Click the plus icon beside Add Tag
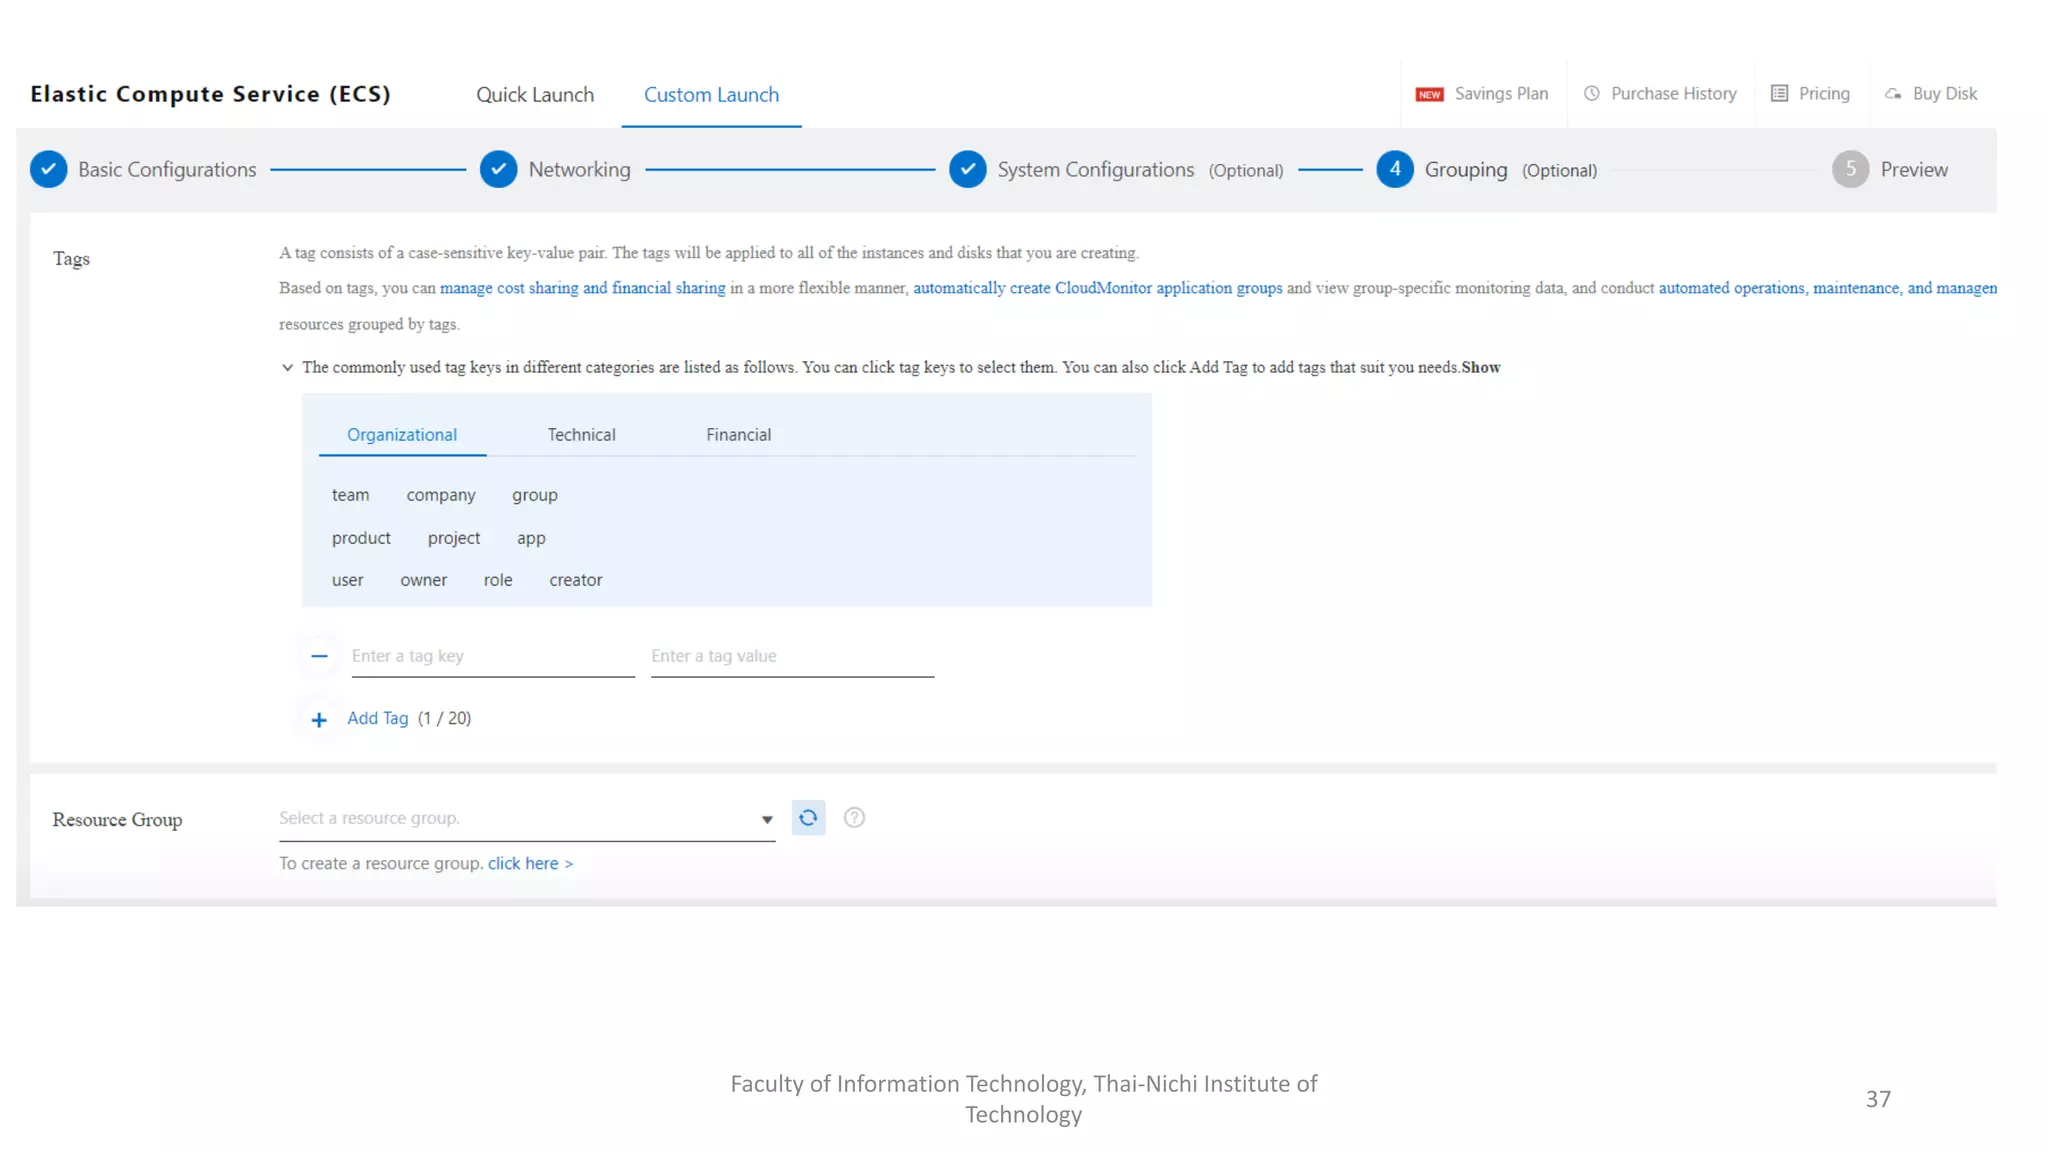 pos(319,720)
